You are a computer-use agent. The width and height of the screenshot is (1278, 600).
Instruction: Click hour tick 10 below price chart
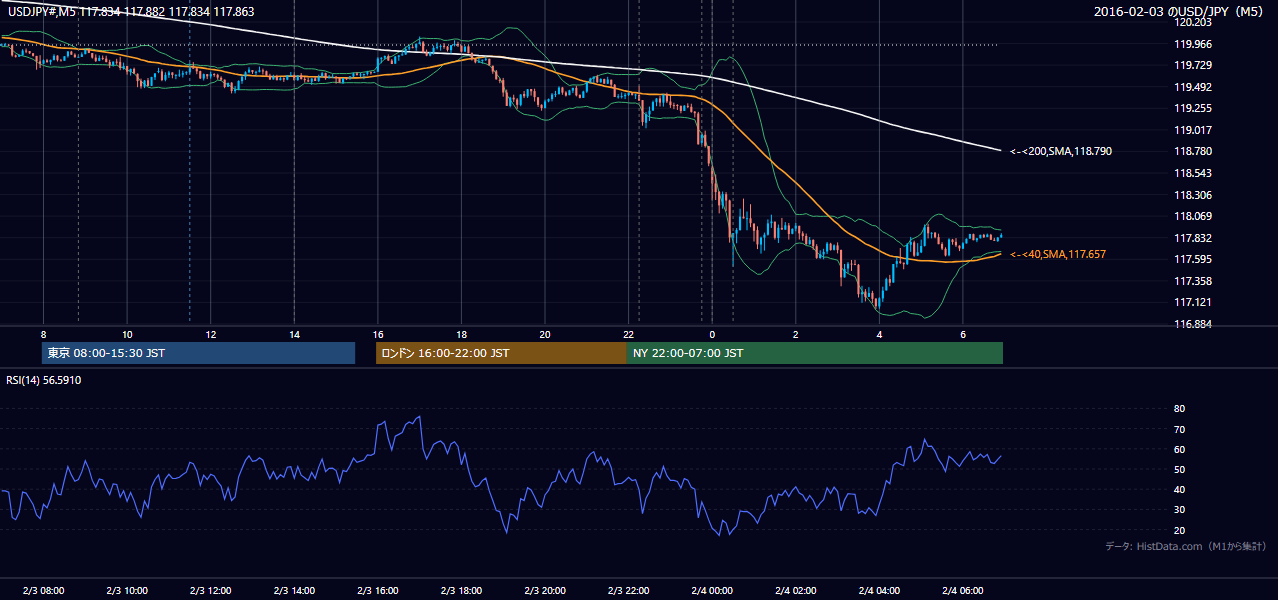[x=127, y=333]
